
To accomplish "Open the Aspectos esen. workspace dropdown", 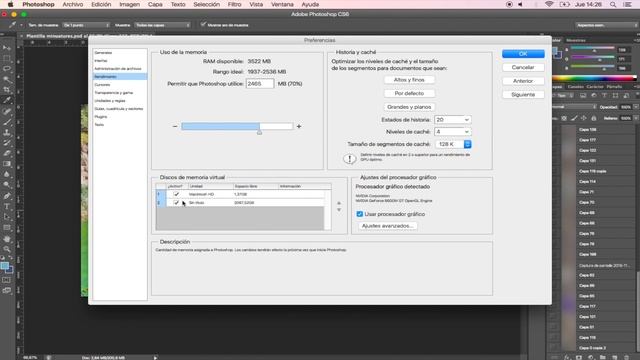I will (606, 25).
